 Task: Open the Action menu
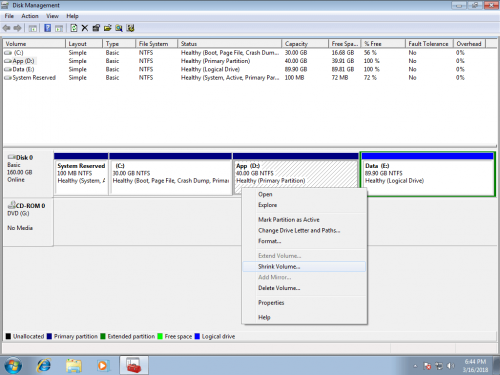coord(30,16)
